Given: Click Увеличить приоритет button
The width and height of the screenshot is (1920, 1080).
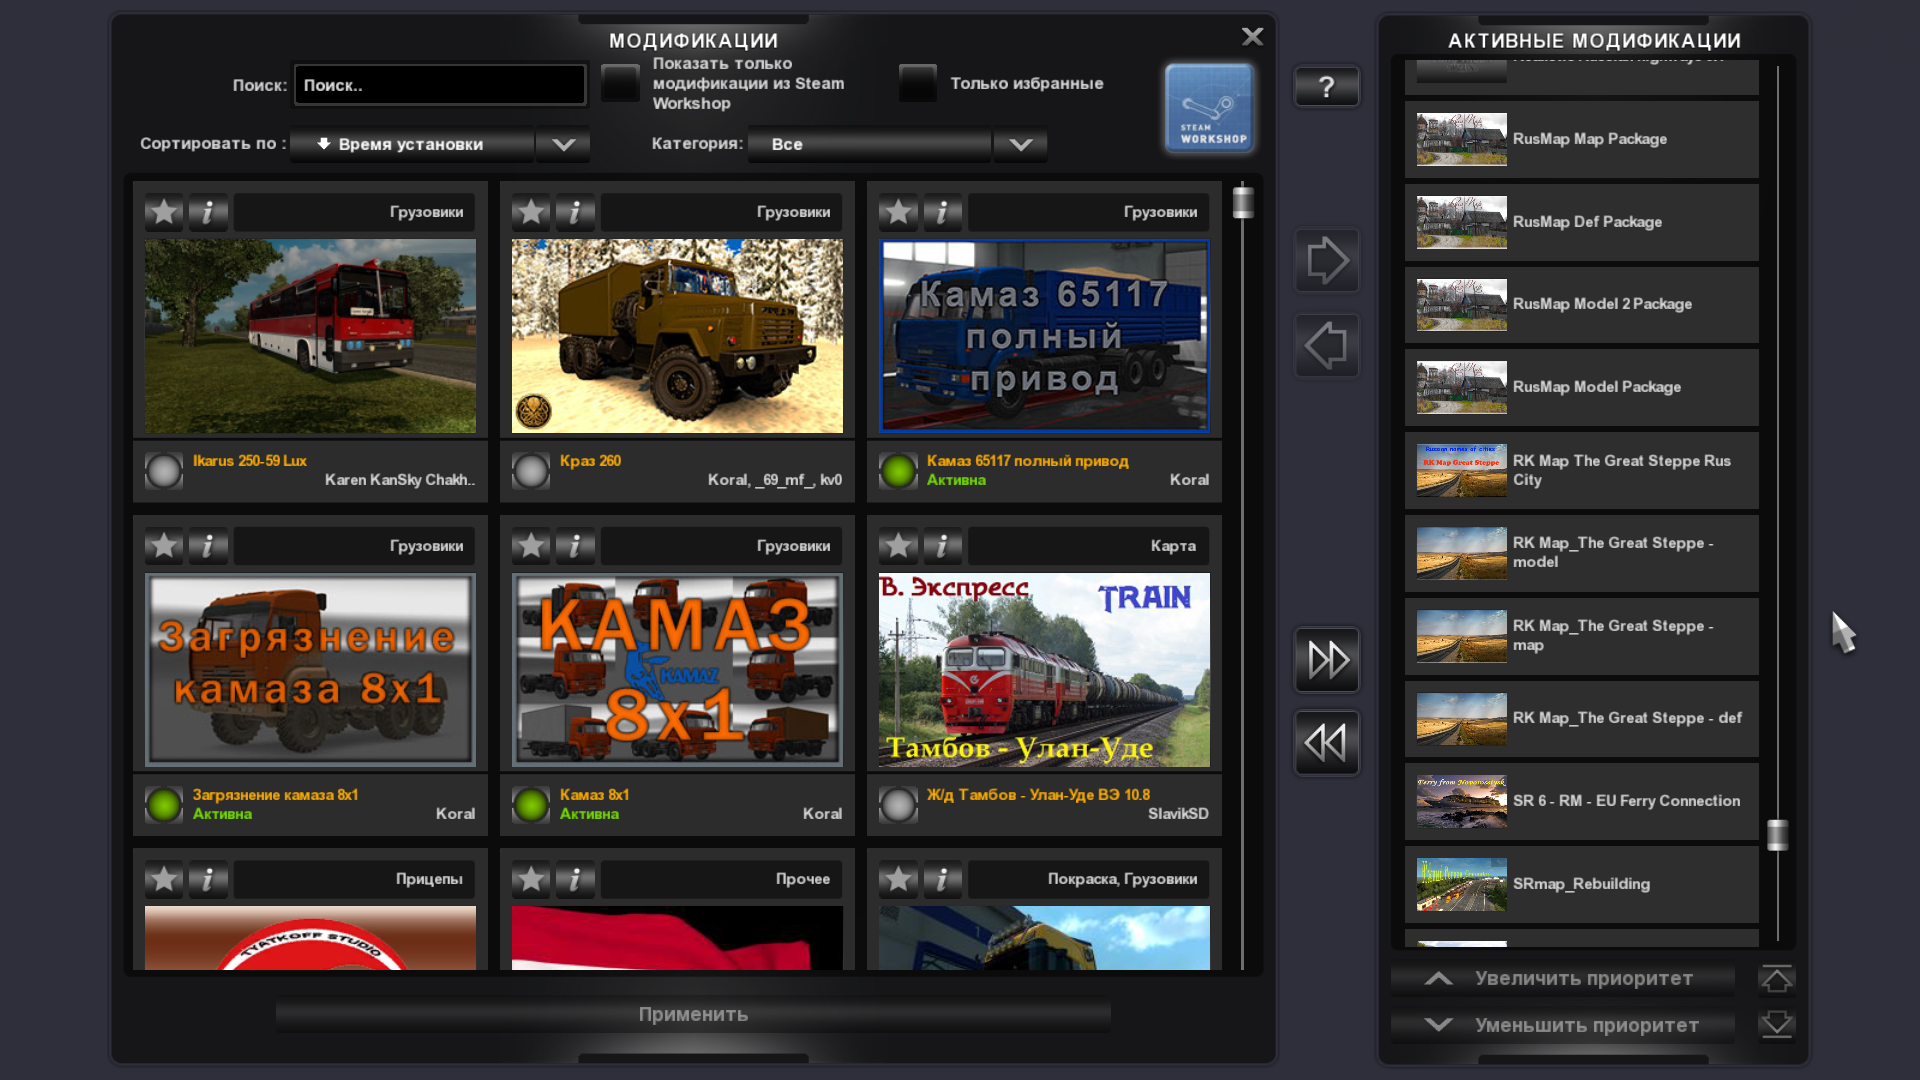Looking at the screenshot, I should (x=1563, y=979).
